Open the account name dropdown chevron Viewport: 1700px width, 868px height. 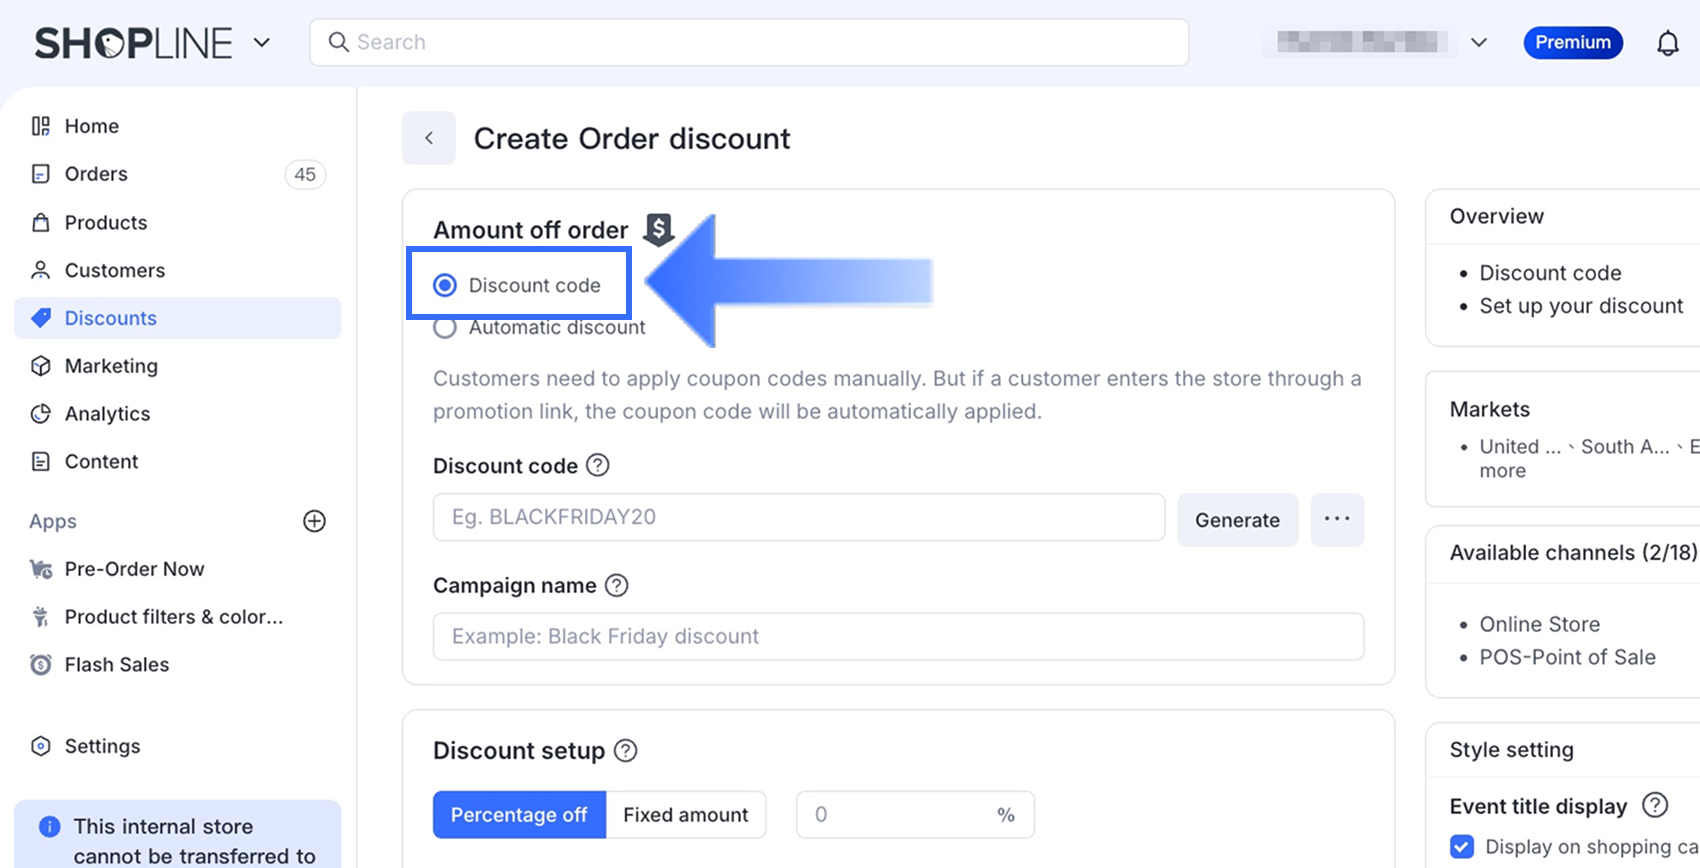tap(1479, 43)
